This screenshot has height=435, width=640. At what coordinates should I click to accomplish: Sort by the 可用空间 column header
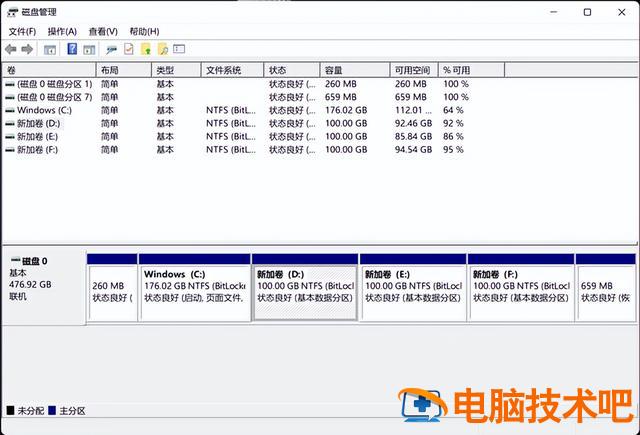(414, 70)
